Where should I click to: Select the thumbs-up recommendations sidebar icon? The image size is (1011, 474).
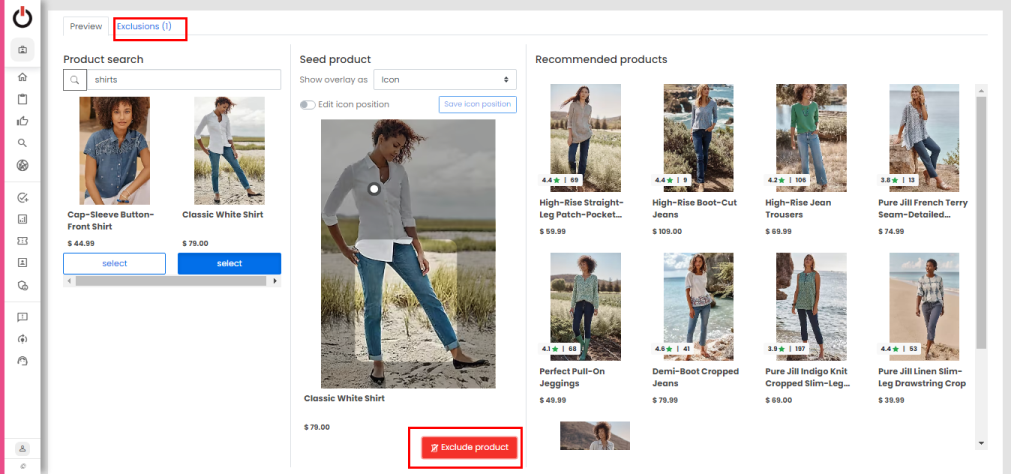point(22,121)
